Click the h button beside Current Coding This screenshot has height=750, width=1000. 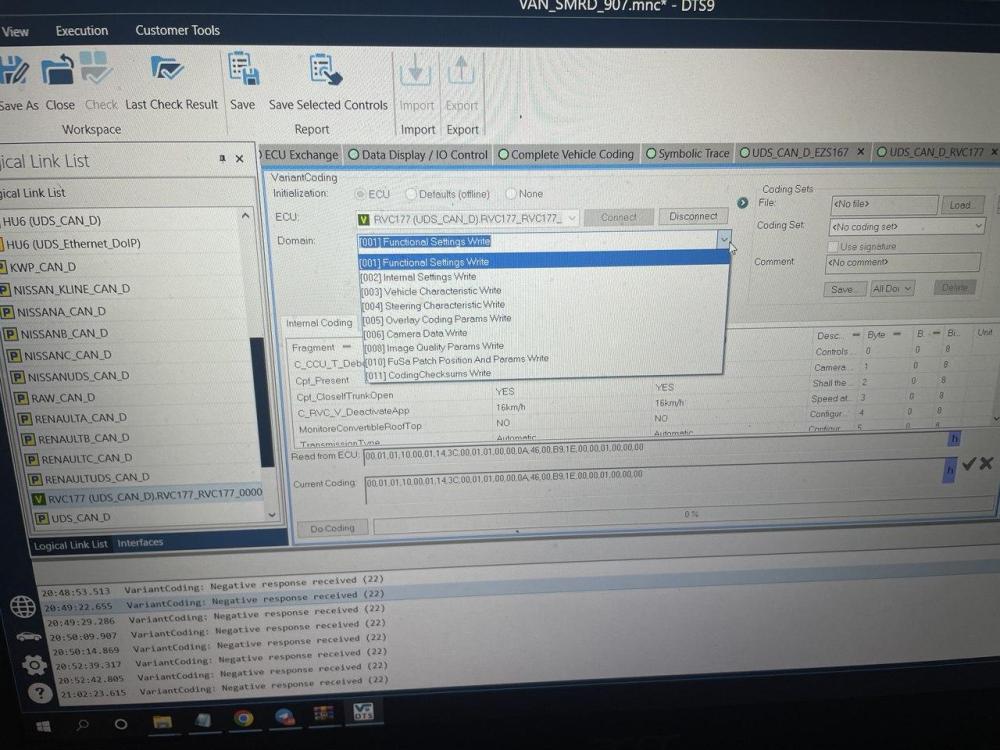pos(950,469)
